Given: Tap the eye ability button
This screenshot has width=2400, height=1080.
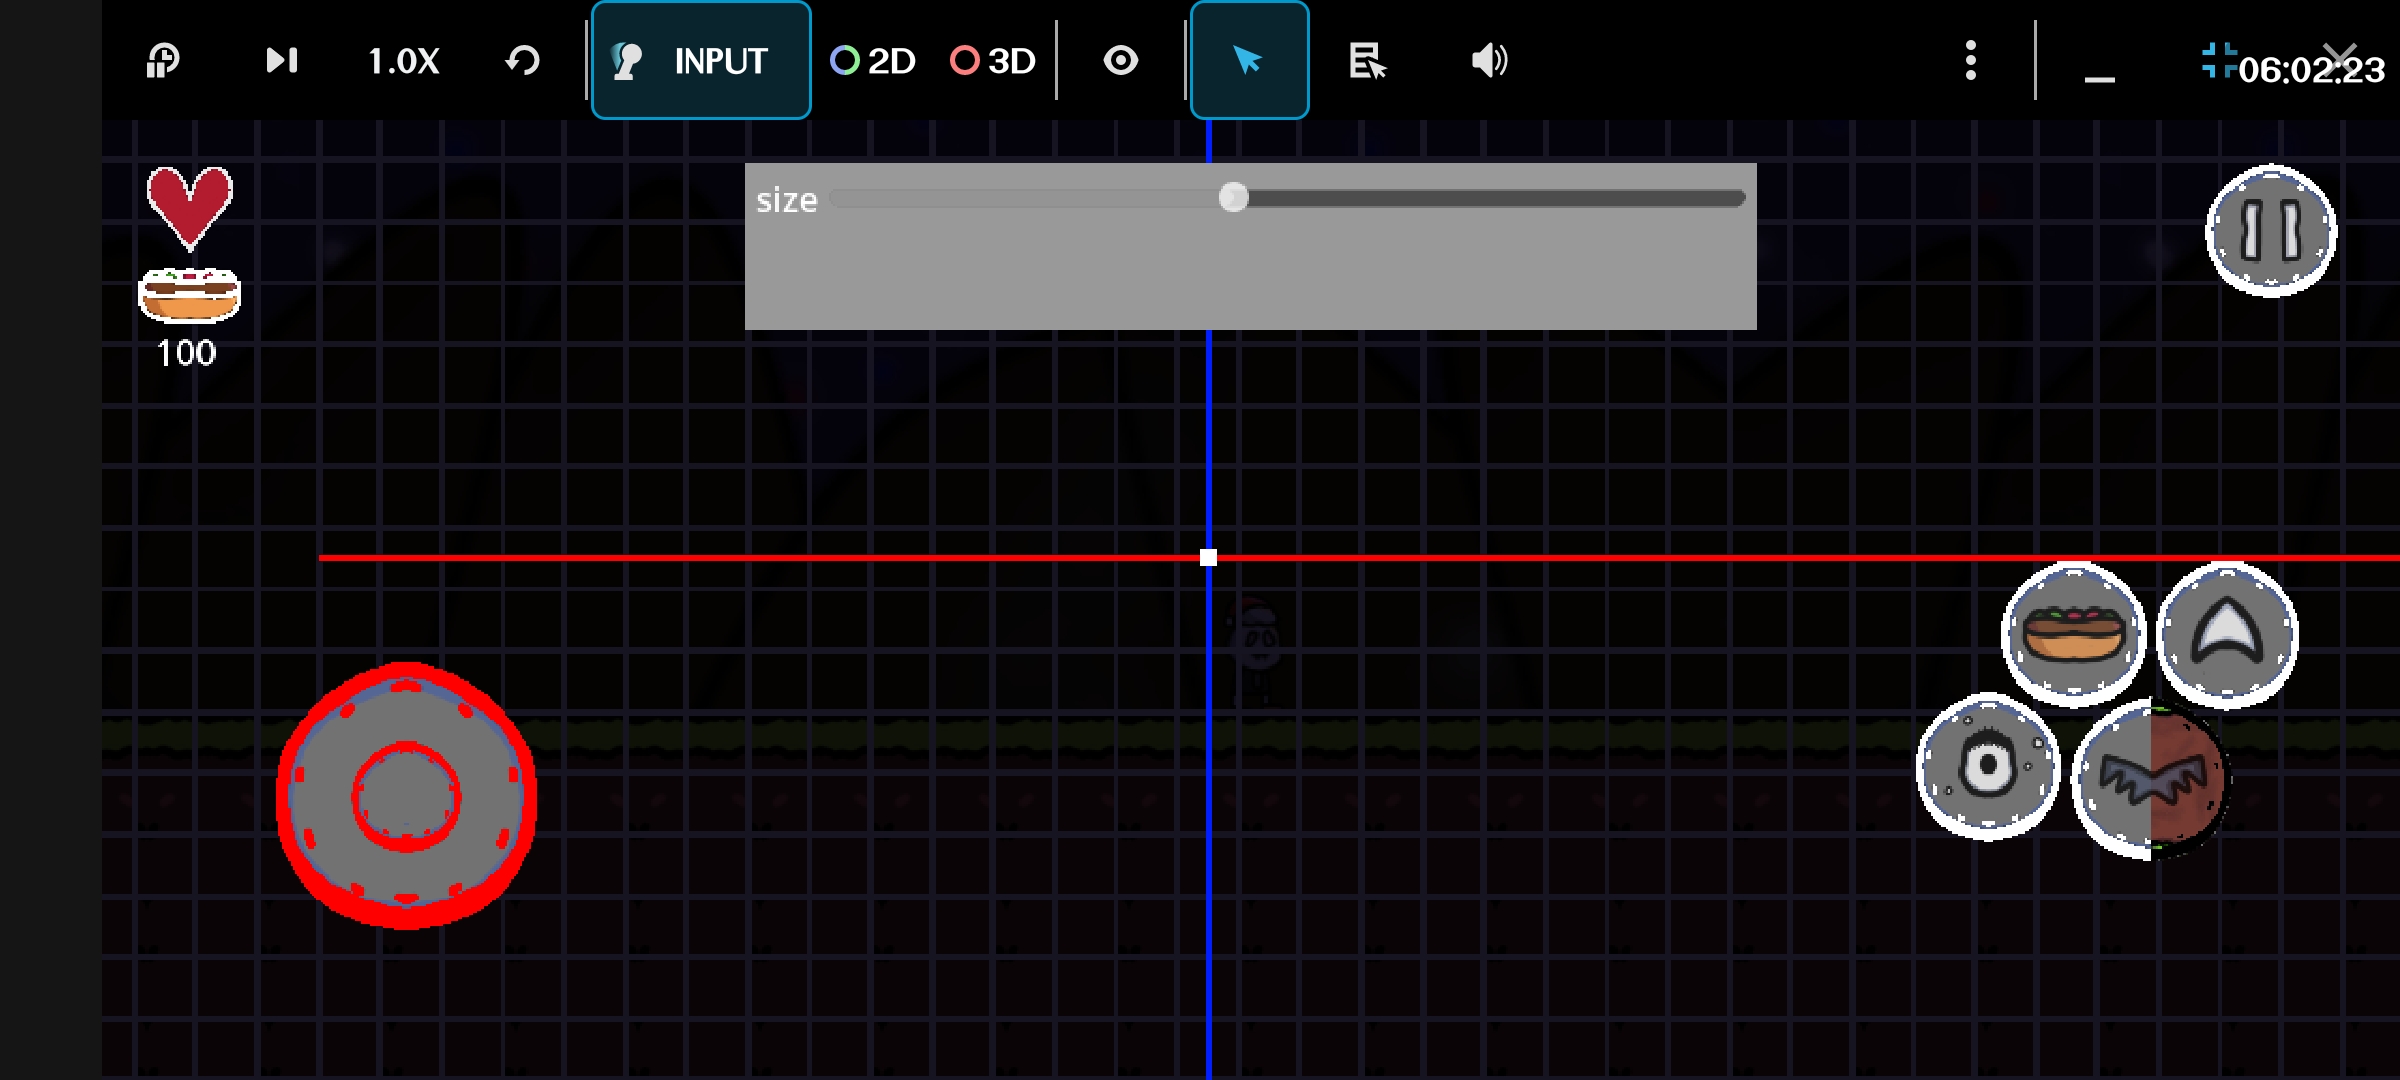Looking at the screenshot, I should pyautogui.click(x=1988, y=767).
